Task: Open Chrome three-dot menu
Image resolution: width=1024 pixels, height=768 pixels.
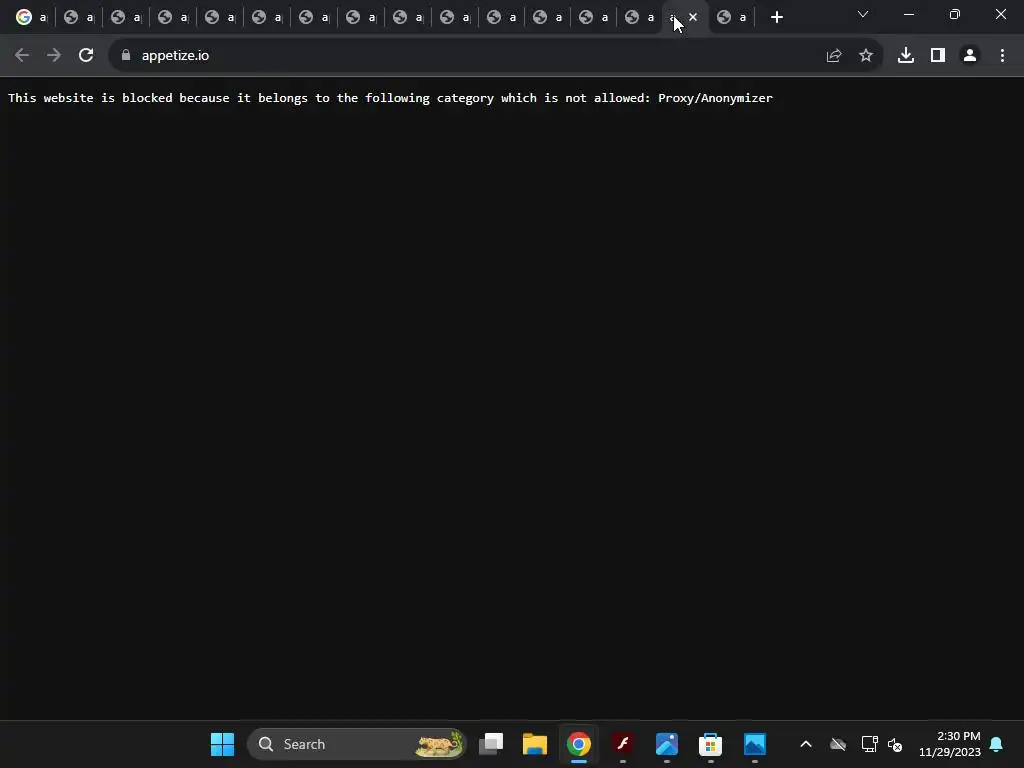Action: tap(1002, 56)
